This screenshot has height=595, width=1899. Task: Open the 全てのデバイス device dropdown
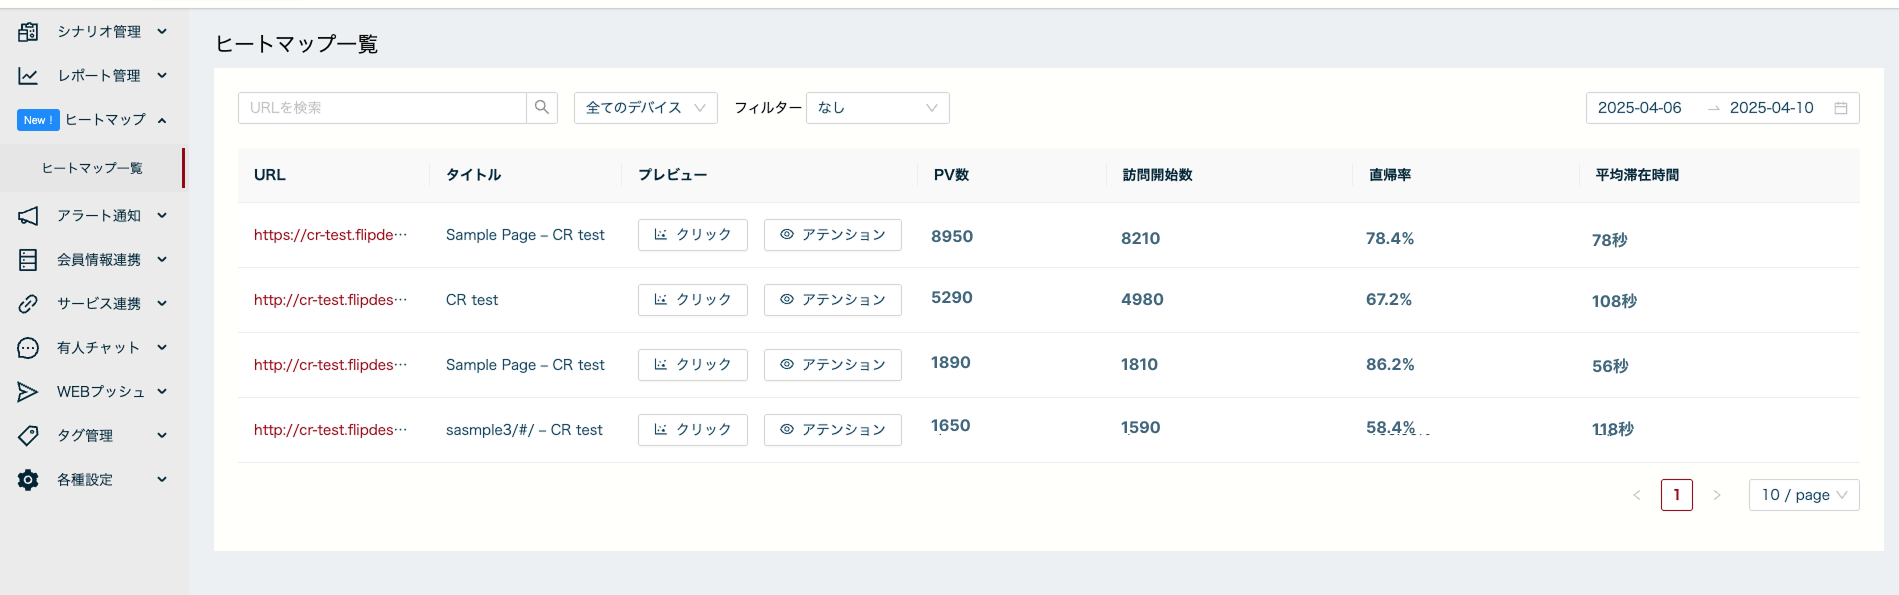coord(645,108)
